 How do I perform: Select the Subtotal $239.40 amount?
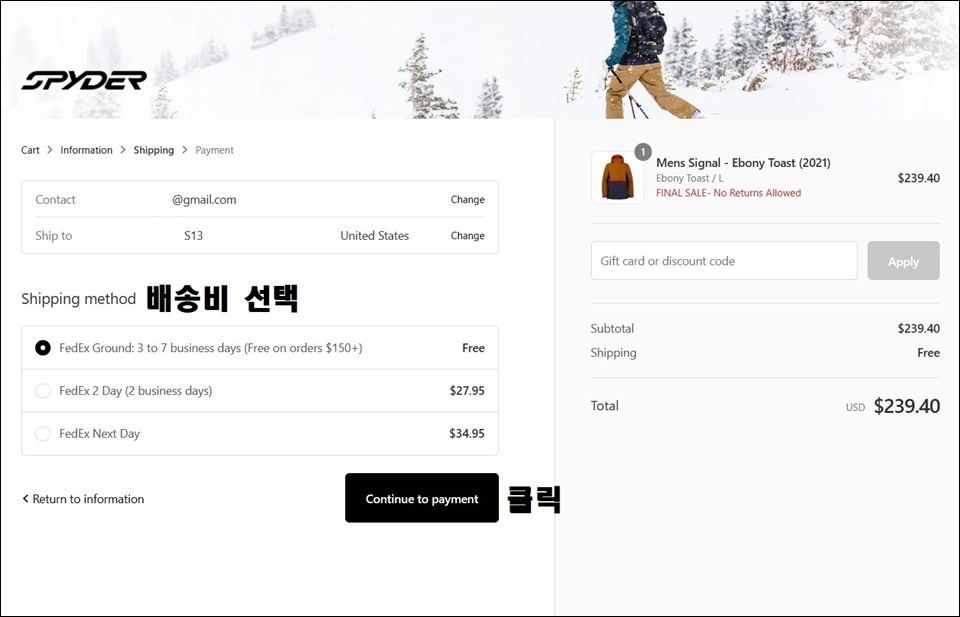tap(918, 328)
